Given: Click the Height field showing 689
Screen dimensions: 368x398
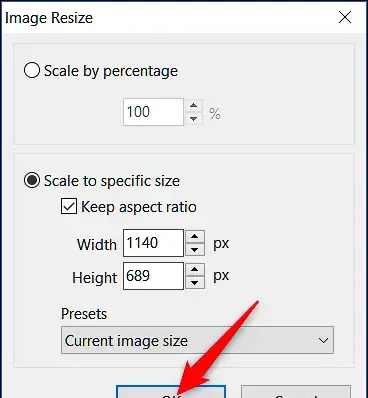Looking at the screenshot, I should point(153,276).
